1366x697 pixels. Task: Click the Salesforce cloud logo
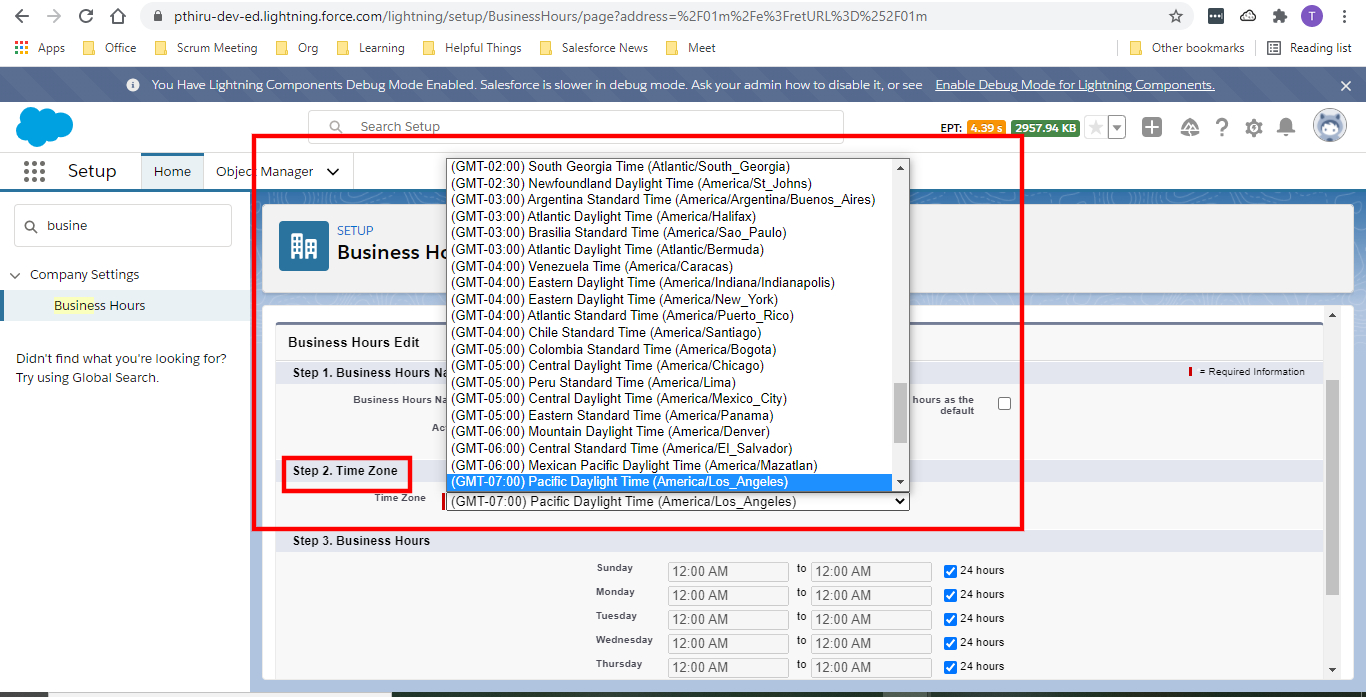click(x=43, y=127)
